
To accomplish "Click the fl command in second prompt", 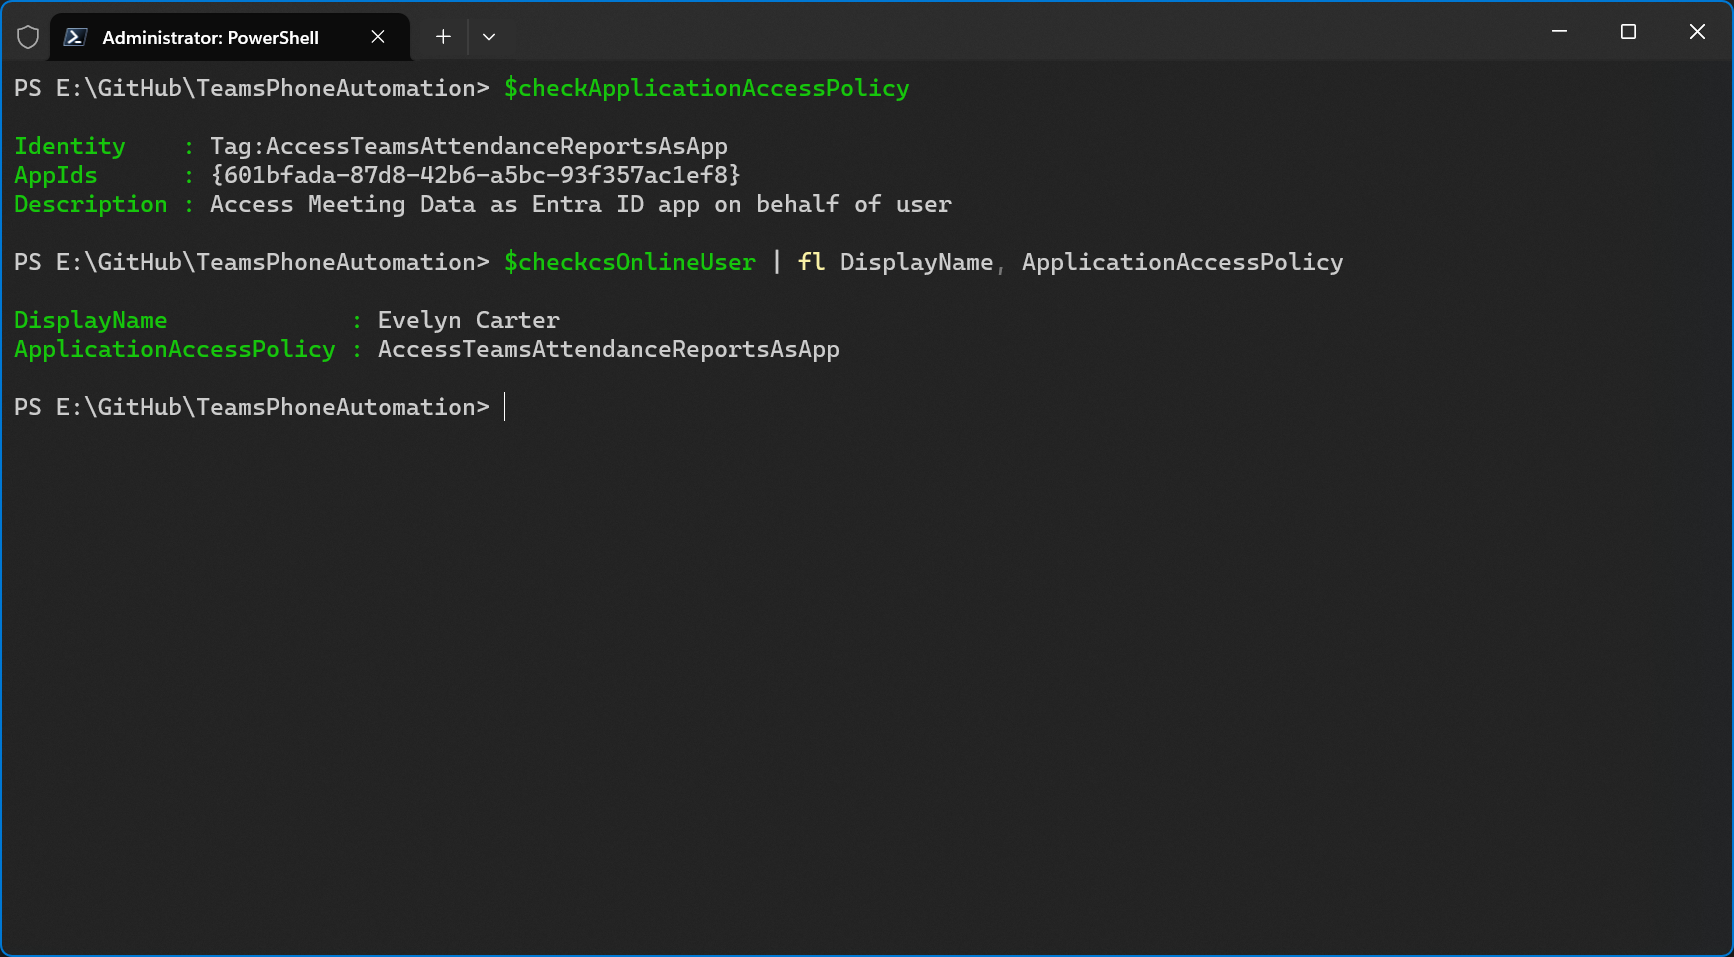I will (811, 262).
